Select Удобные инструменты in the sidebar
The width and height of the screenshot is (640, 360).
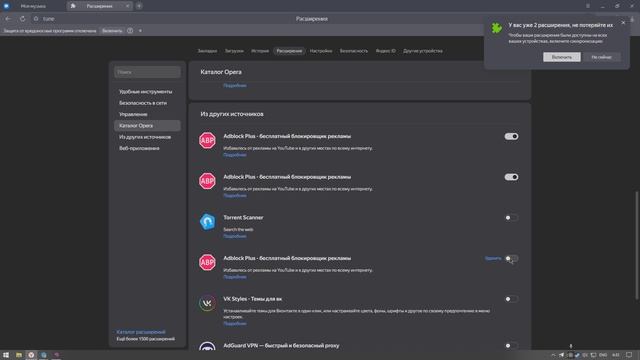click(147, 92)
